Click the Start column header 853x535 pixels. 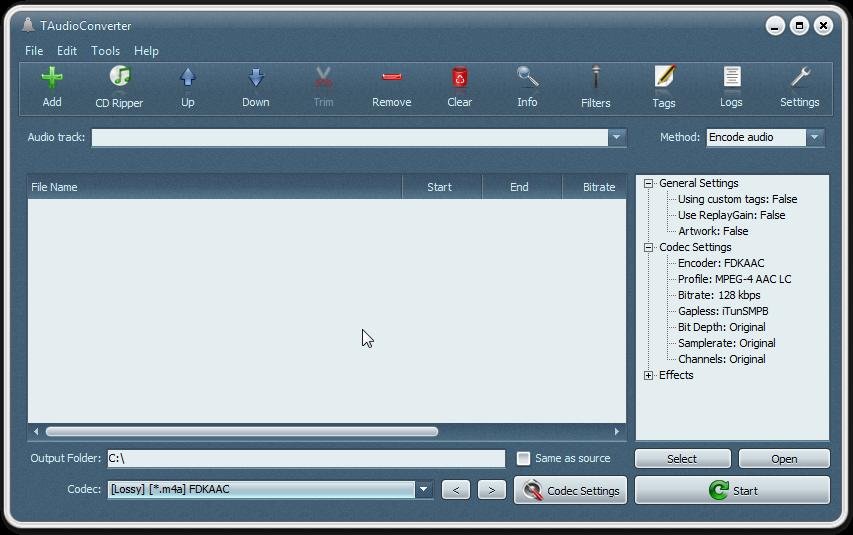click(442, 187)
